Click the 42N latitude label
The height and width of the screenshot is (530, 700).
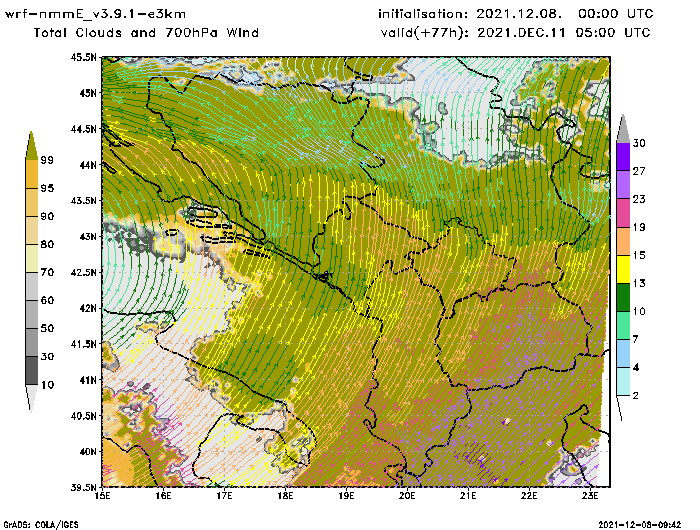(88, 308)
